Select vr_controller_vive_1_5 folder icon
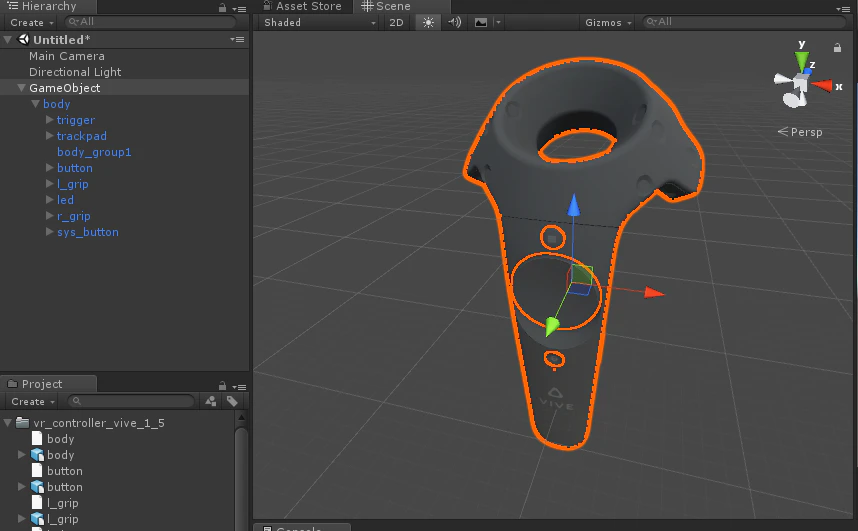 pos(22,422)
